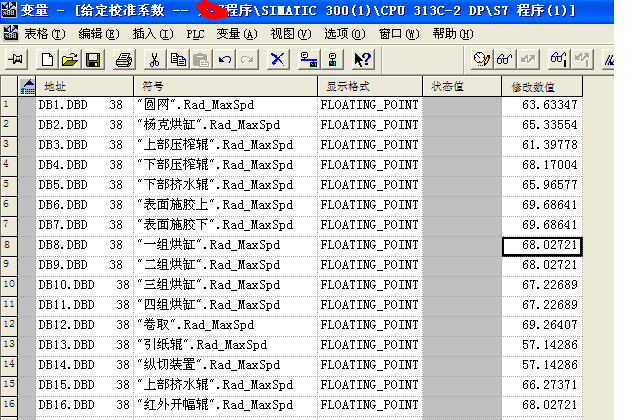Screen dimensions: 640x420
Task: Click the modify variables arrow icon
Action: tap(528, 60)
